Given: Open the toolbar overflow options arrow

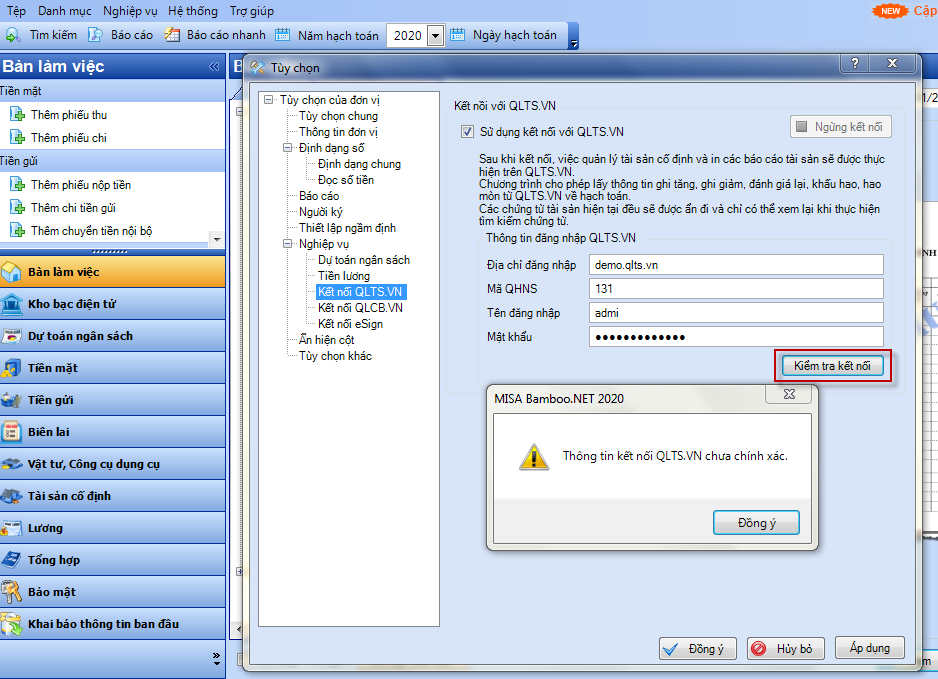Looking at the screenshot, I should [x=574, y=42].
